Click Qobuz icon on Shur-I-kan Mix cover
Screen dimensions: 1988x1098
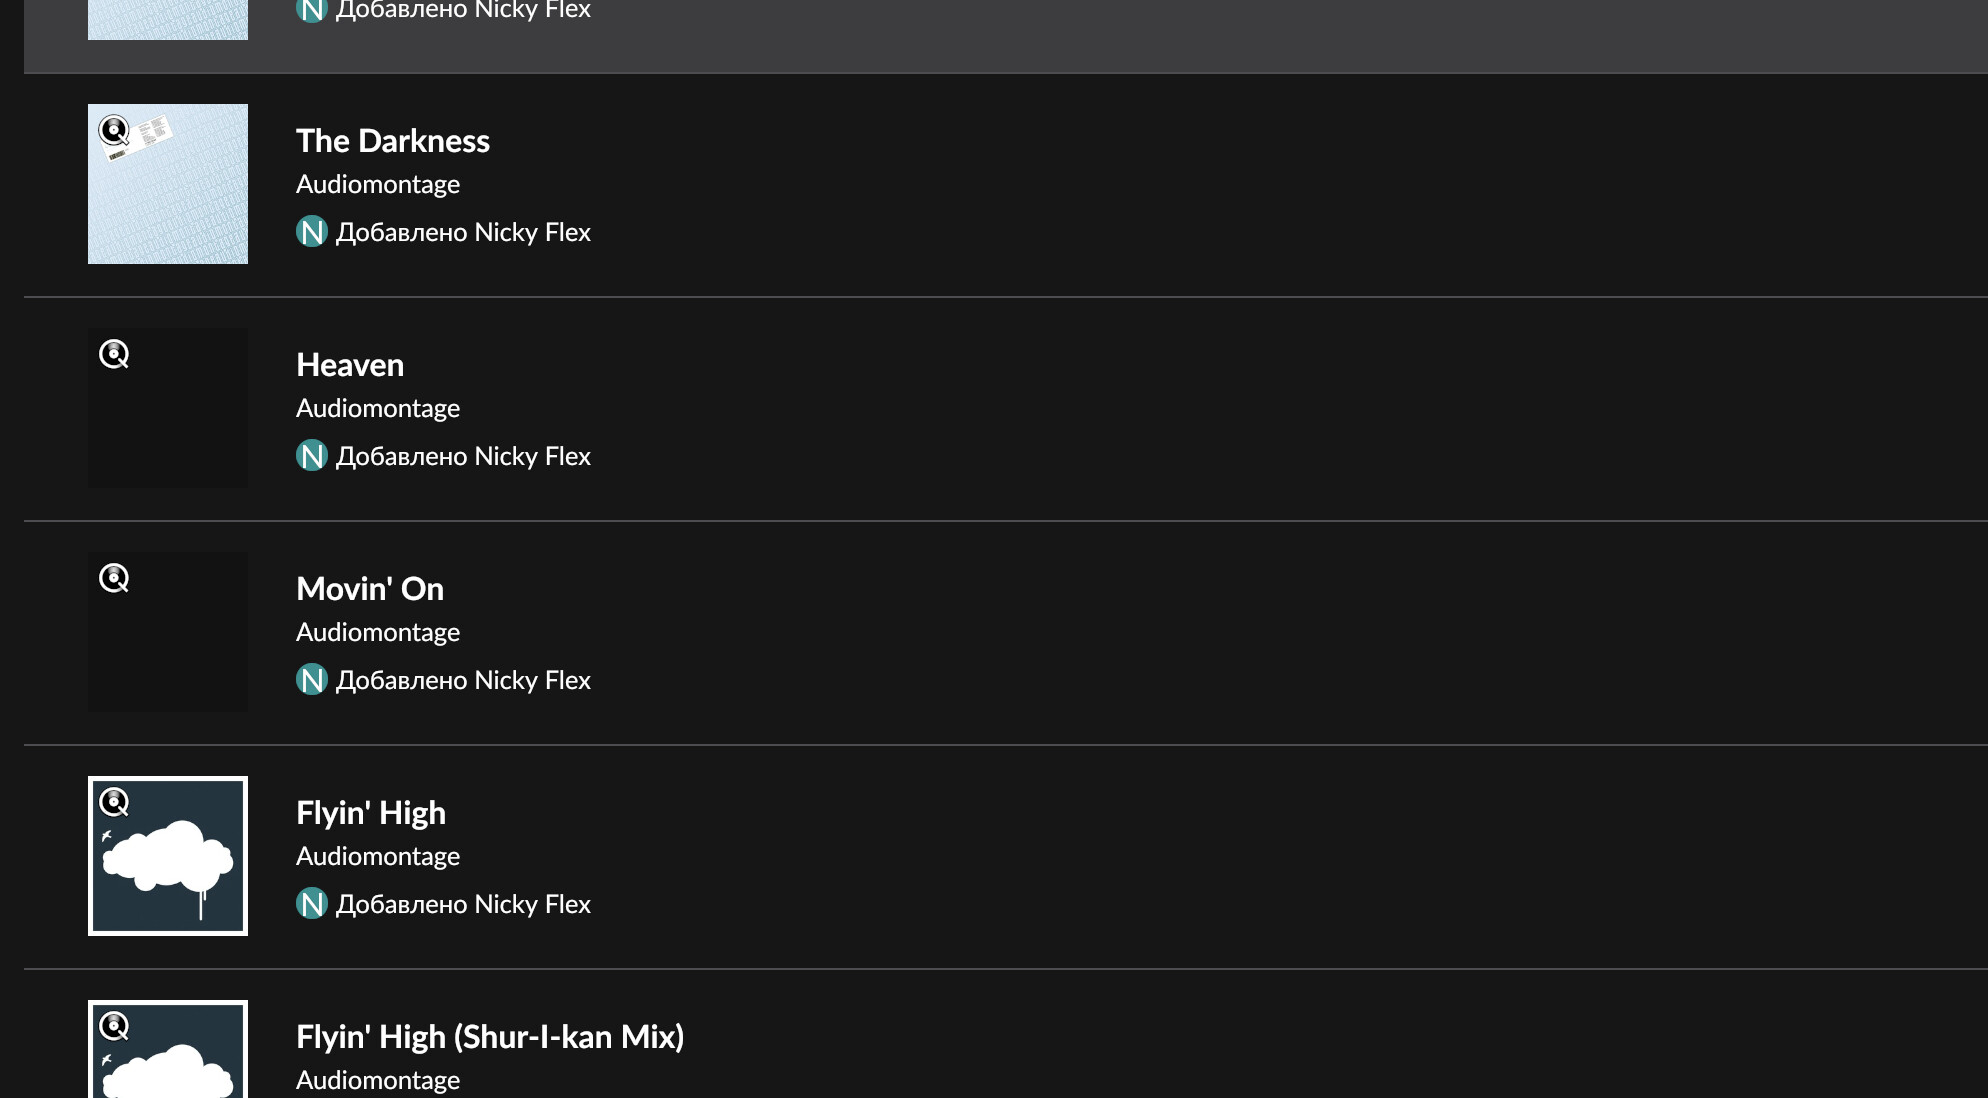114,1026
